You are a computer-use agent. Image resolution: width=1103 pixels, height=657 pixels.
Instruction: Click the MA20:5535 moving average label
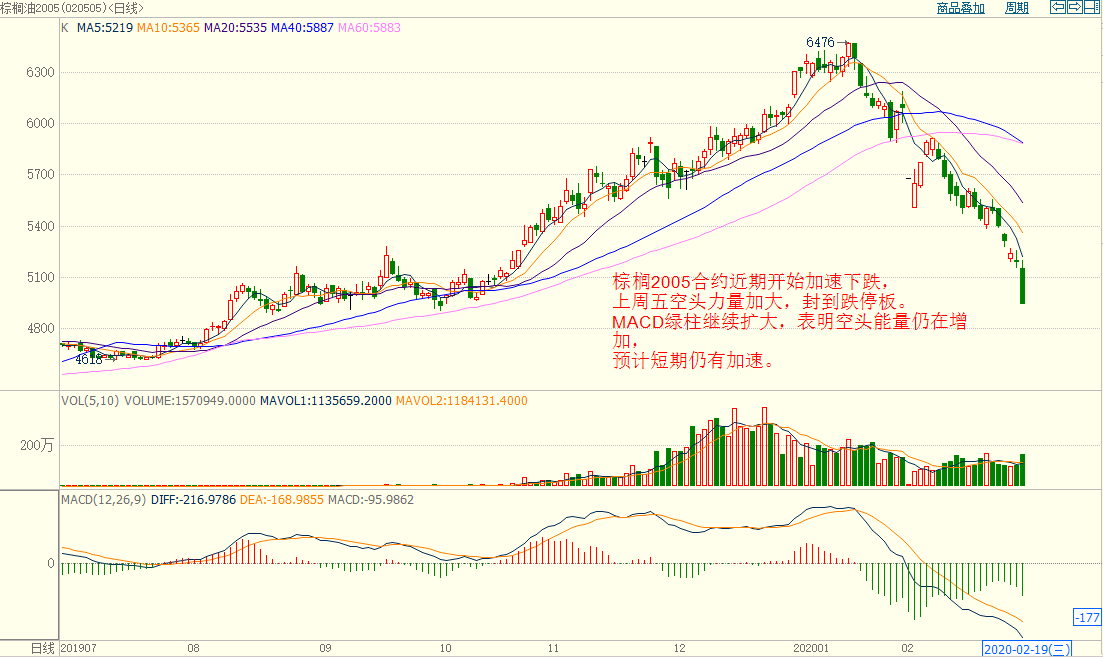(x=236, y=28)
